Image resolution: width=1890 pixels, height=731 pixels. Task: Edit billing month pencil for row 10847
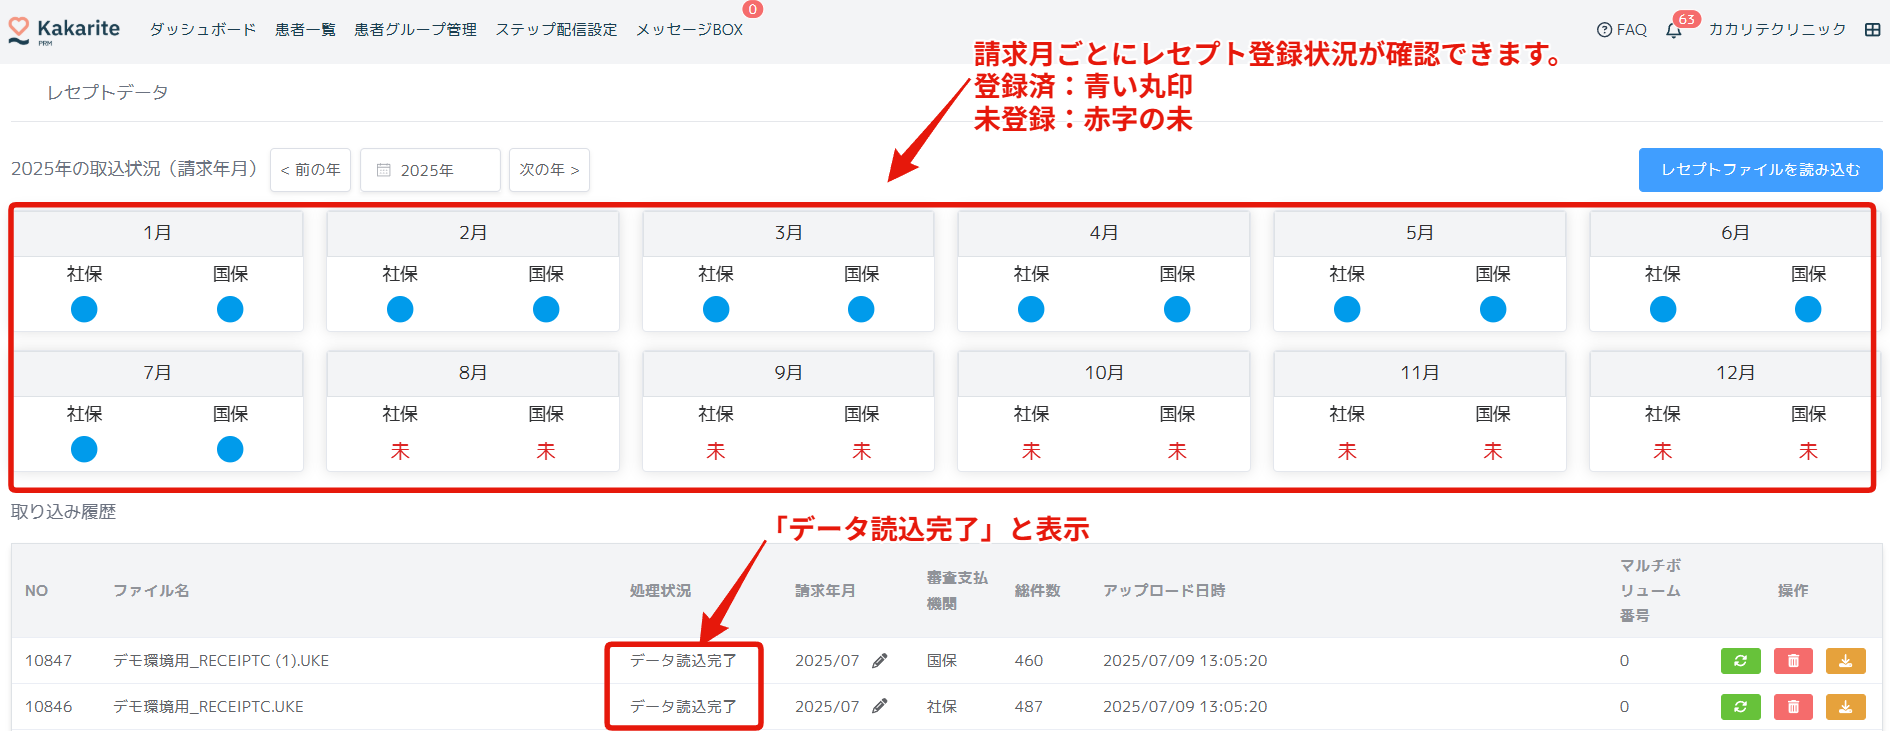pyautogui.click(x=880, y=660)
